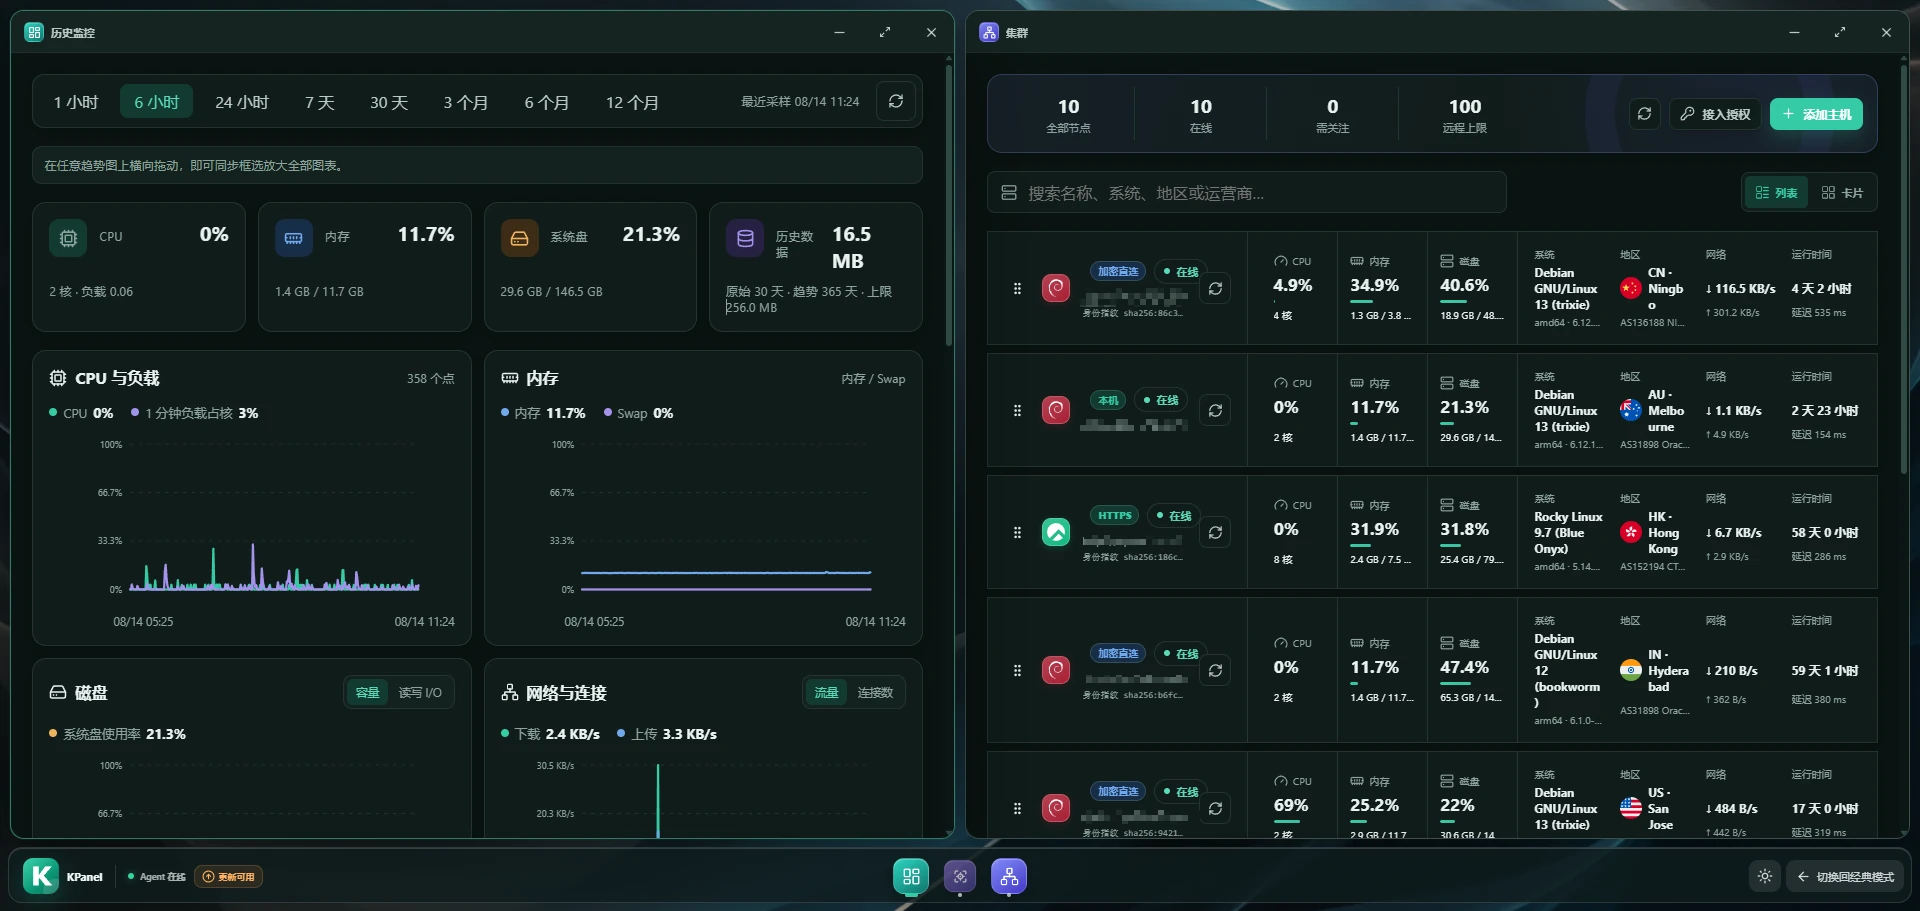Click the traffic spike in network chart
The image size is (1920, 911).
tap(658, 800)
